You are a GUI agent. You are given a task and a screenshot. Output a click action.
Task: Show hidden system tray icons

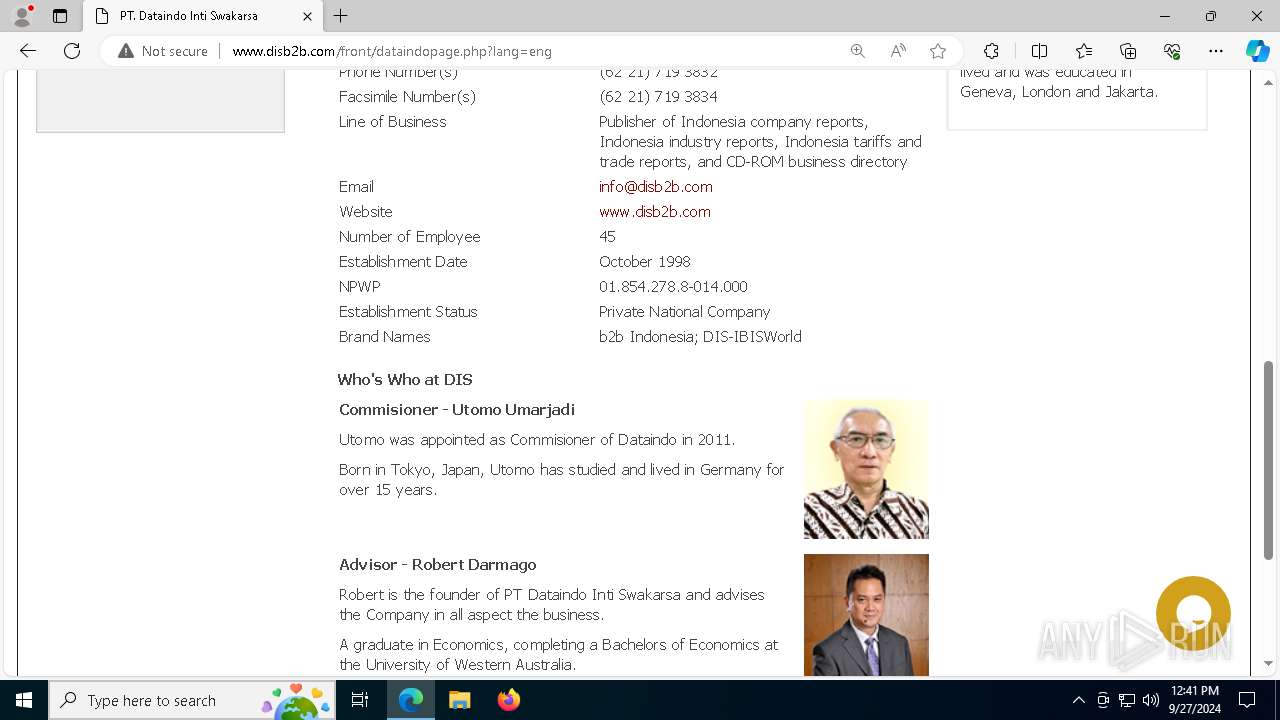[1078, 700]
